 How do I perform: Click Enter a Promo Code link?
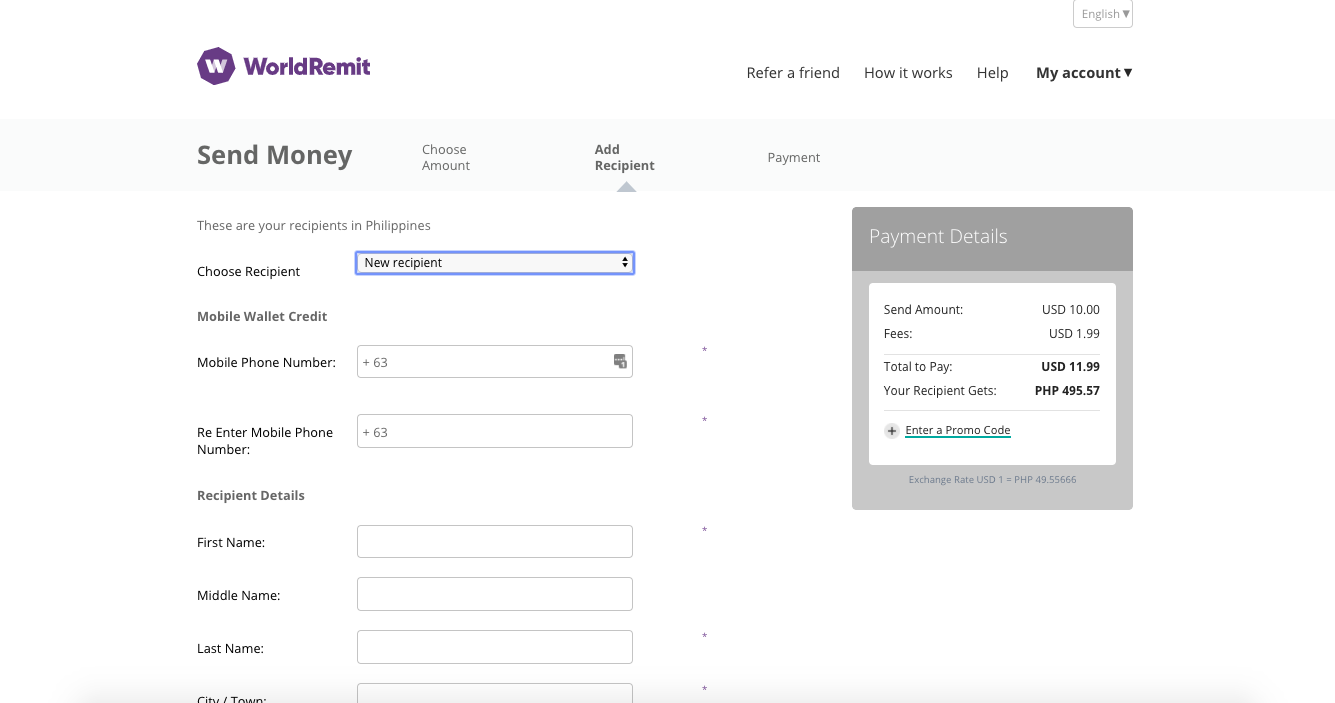(x=958, y=431)
